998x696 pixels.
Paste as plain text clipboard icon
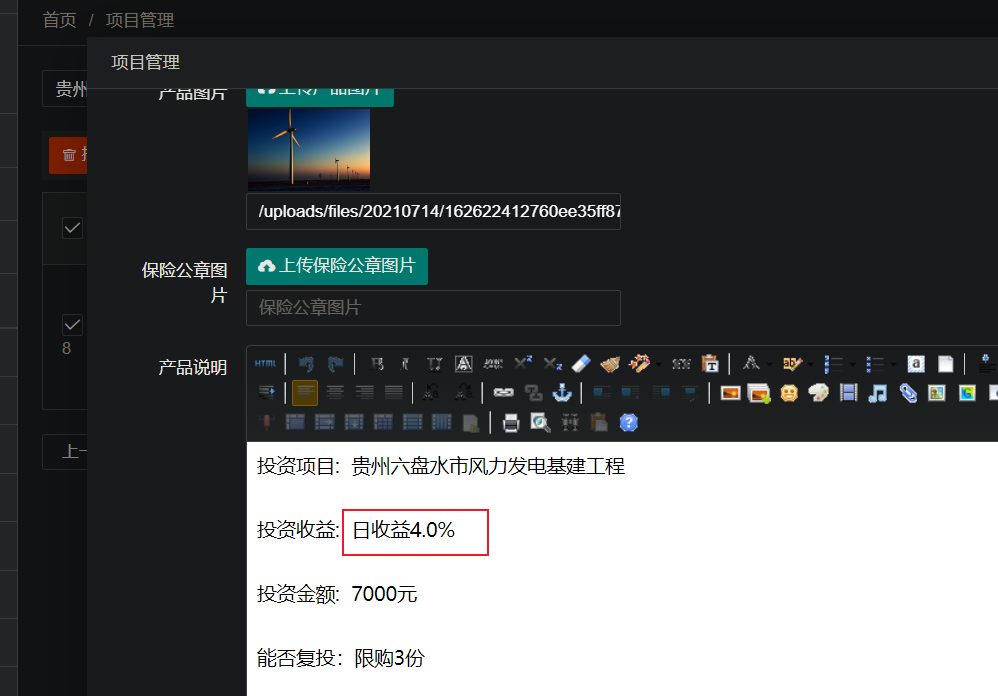(x=710, y=364)
